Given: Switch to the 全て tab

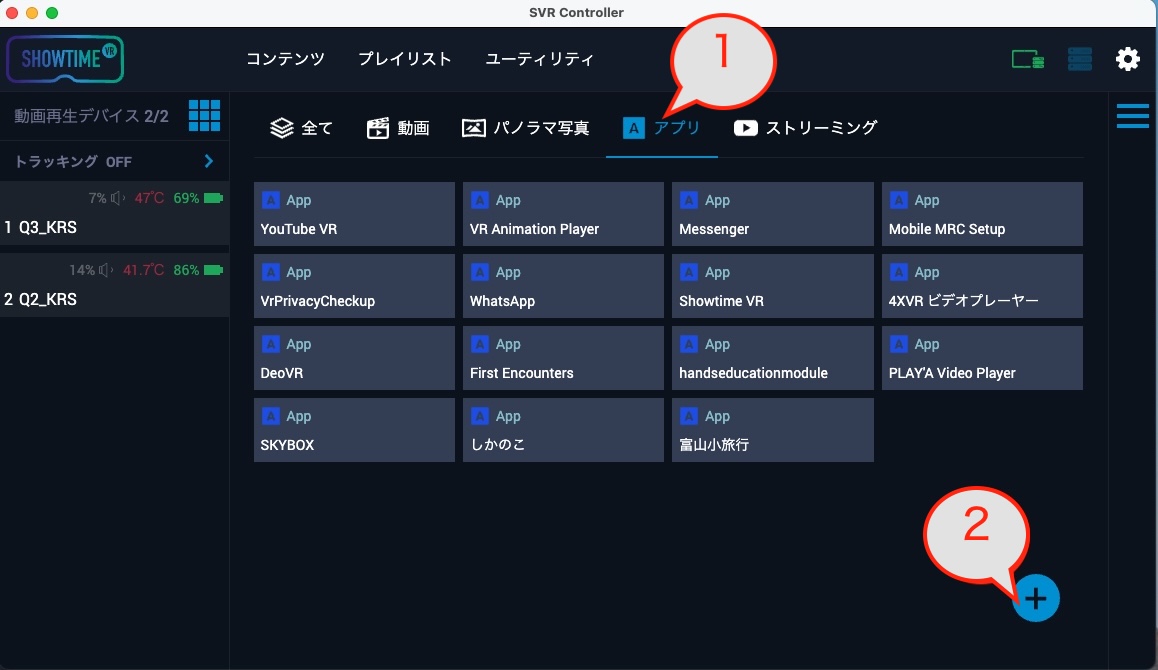Looking at the screenshot, I should pyautogui.click(x=301, y=128).
